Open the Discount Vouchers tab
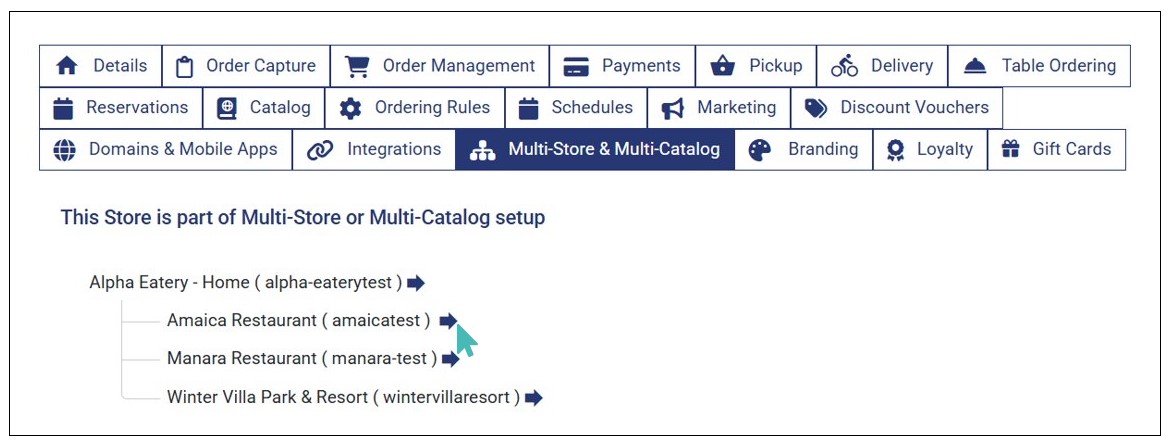Screen dimensions: 1174x445 (x=896, y=108)
